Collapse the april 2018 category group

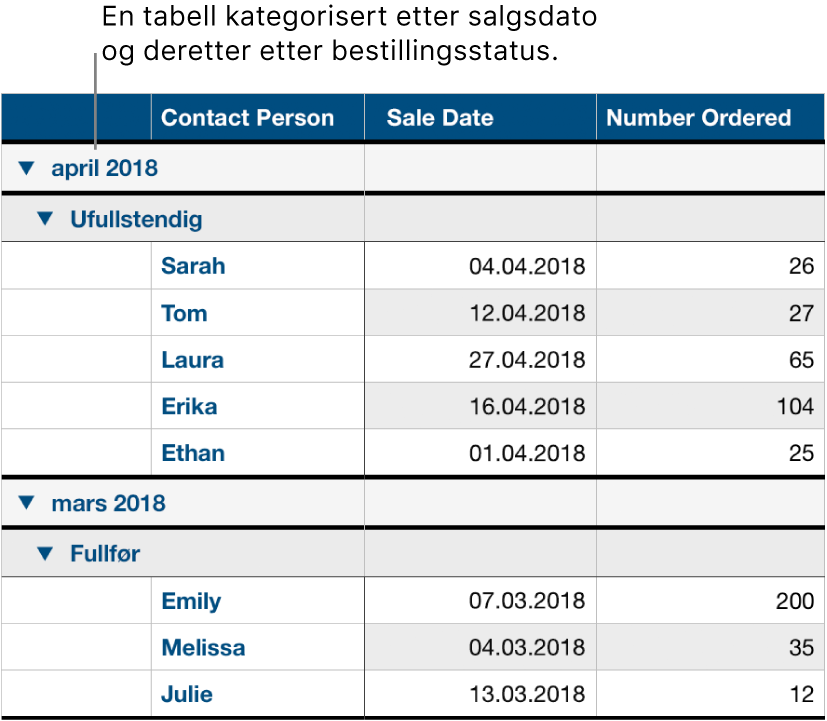pyautogui.click(x=26, y=168)
